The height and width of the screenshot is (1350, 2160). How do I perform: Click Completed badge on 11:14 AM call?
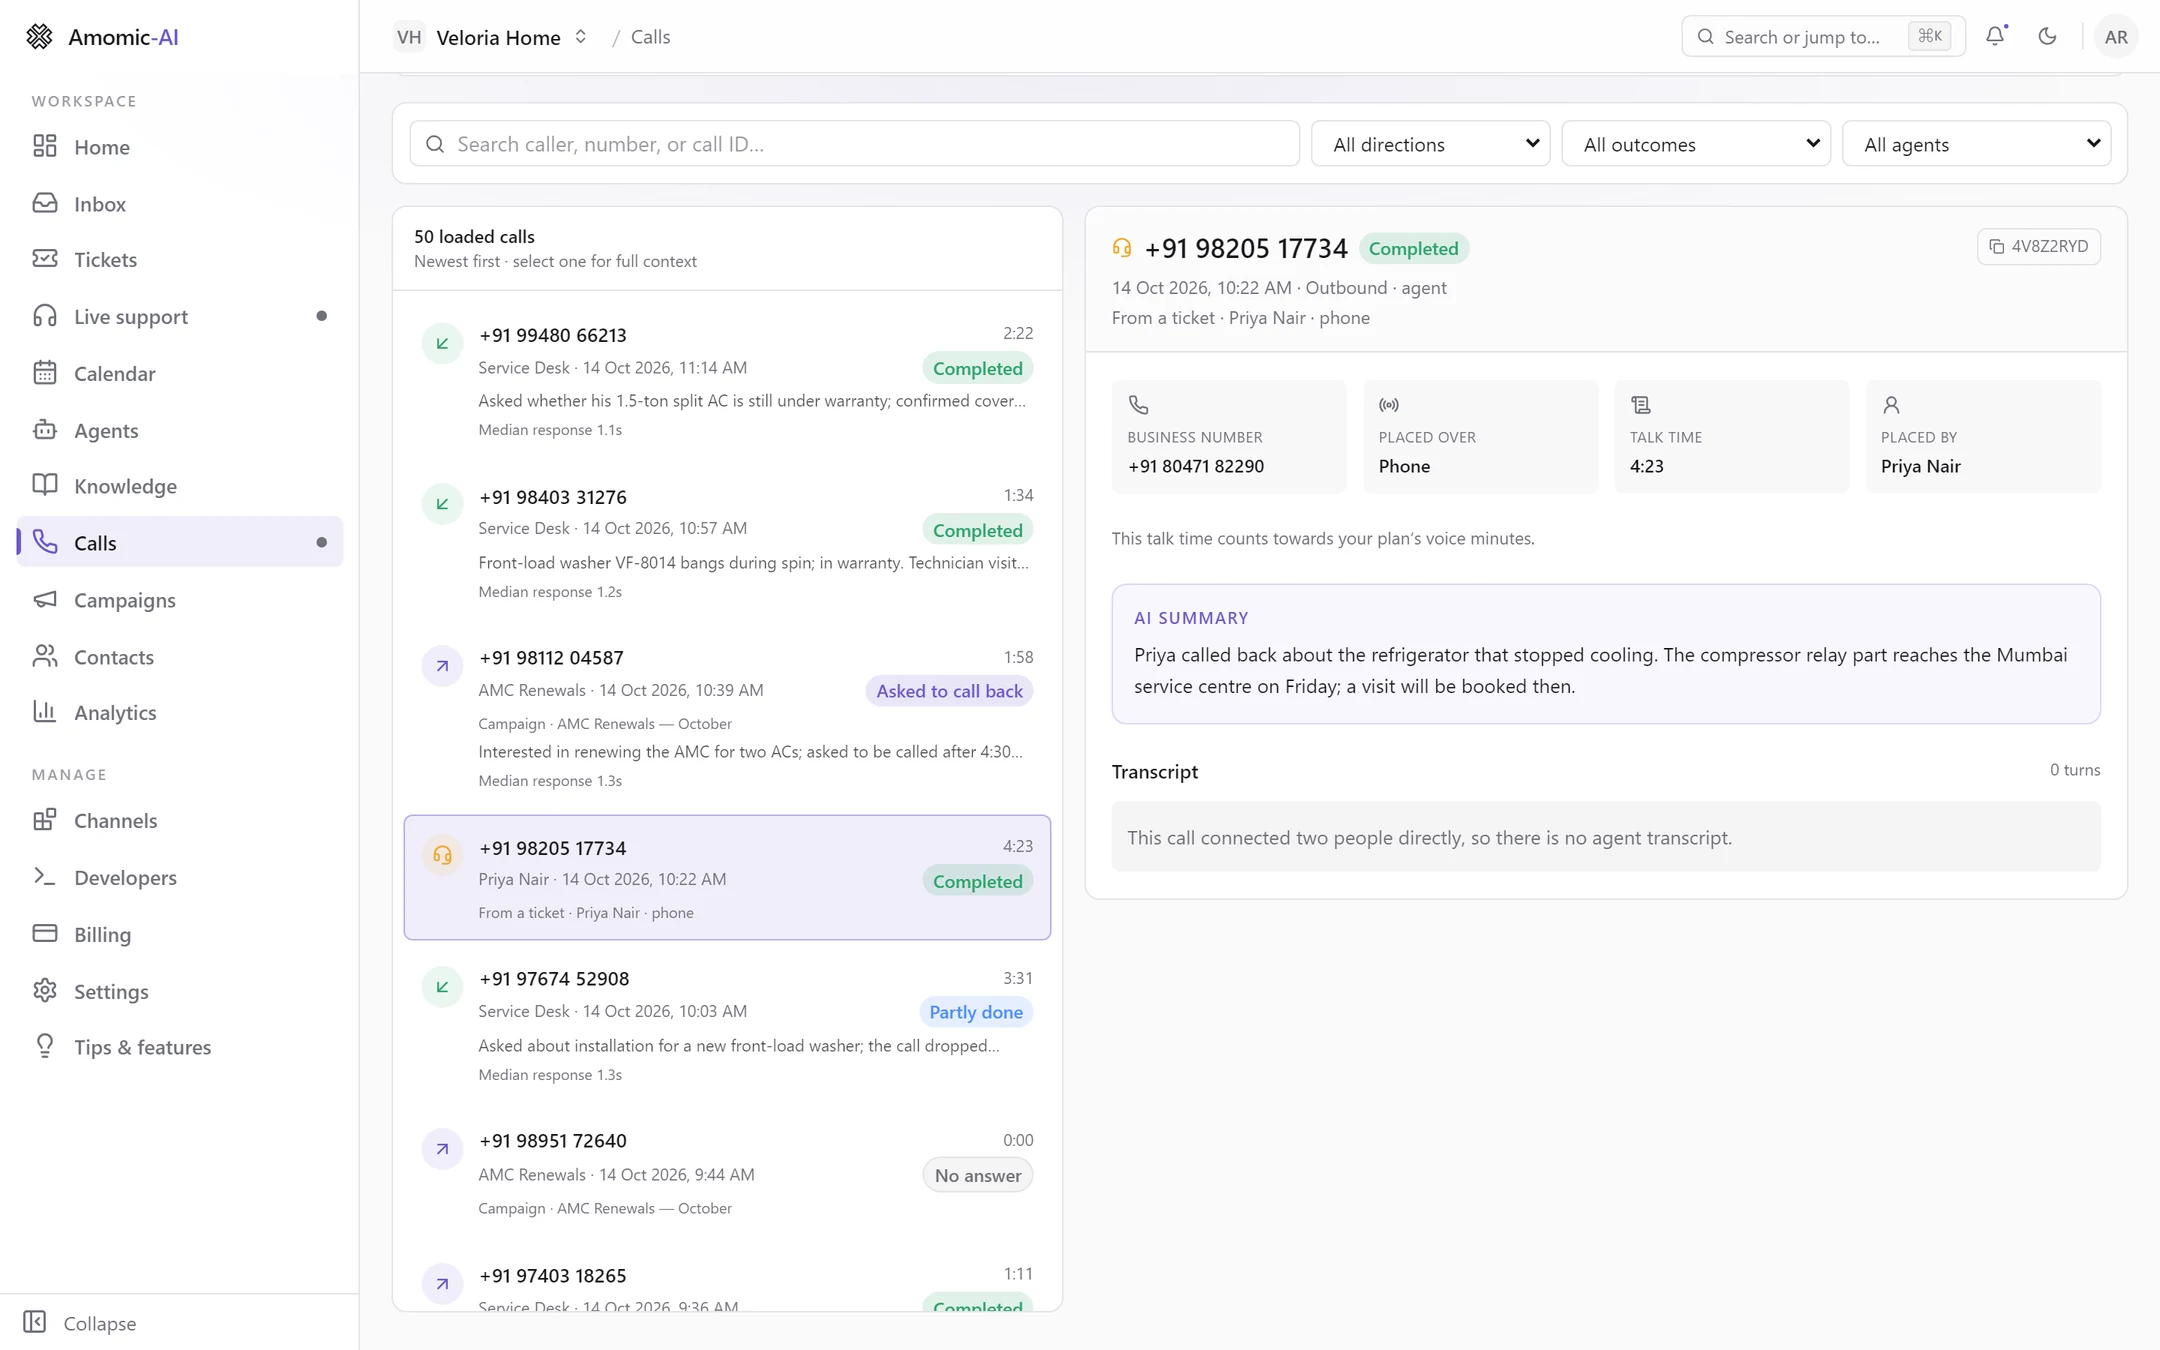[x=977, y=369]
